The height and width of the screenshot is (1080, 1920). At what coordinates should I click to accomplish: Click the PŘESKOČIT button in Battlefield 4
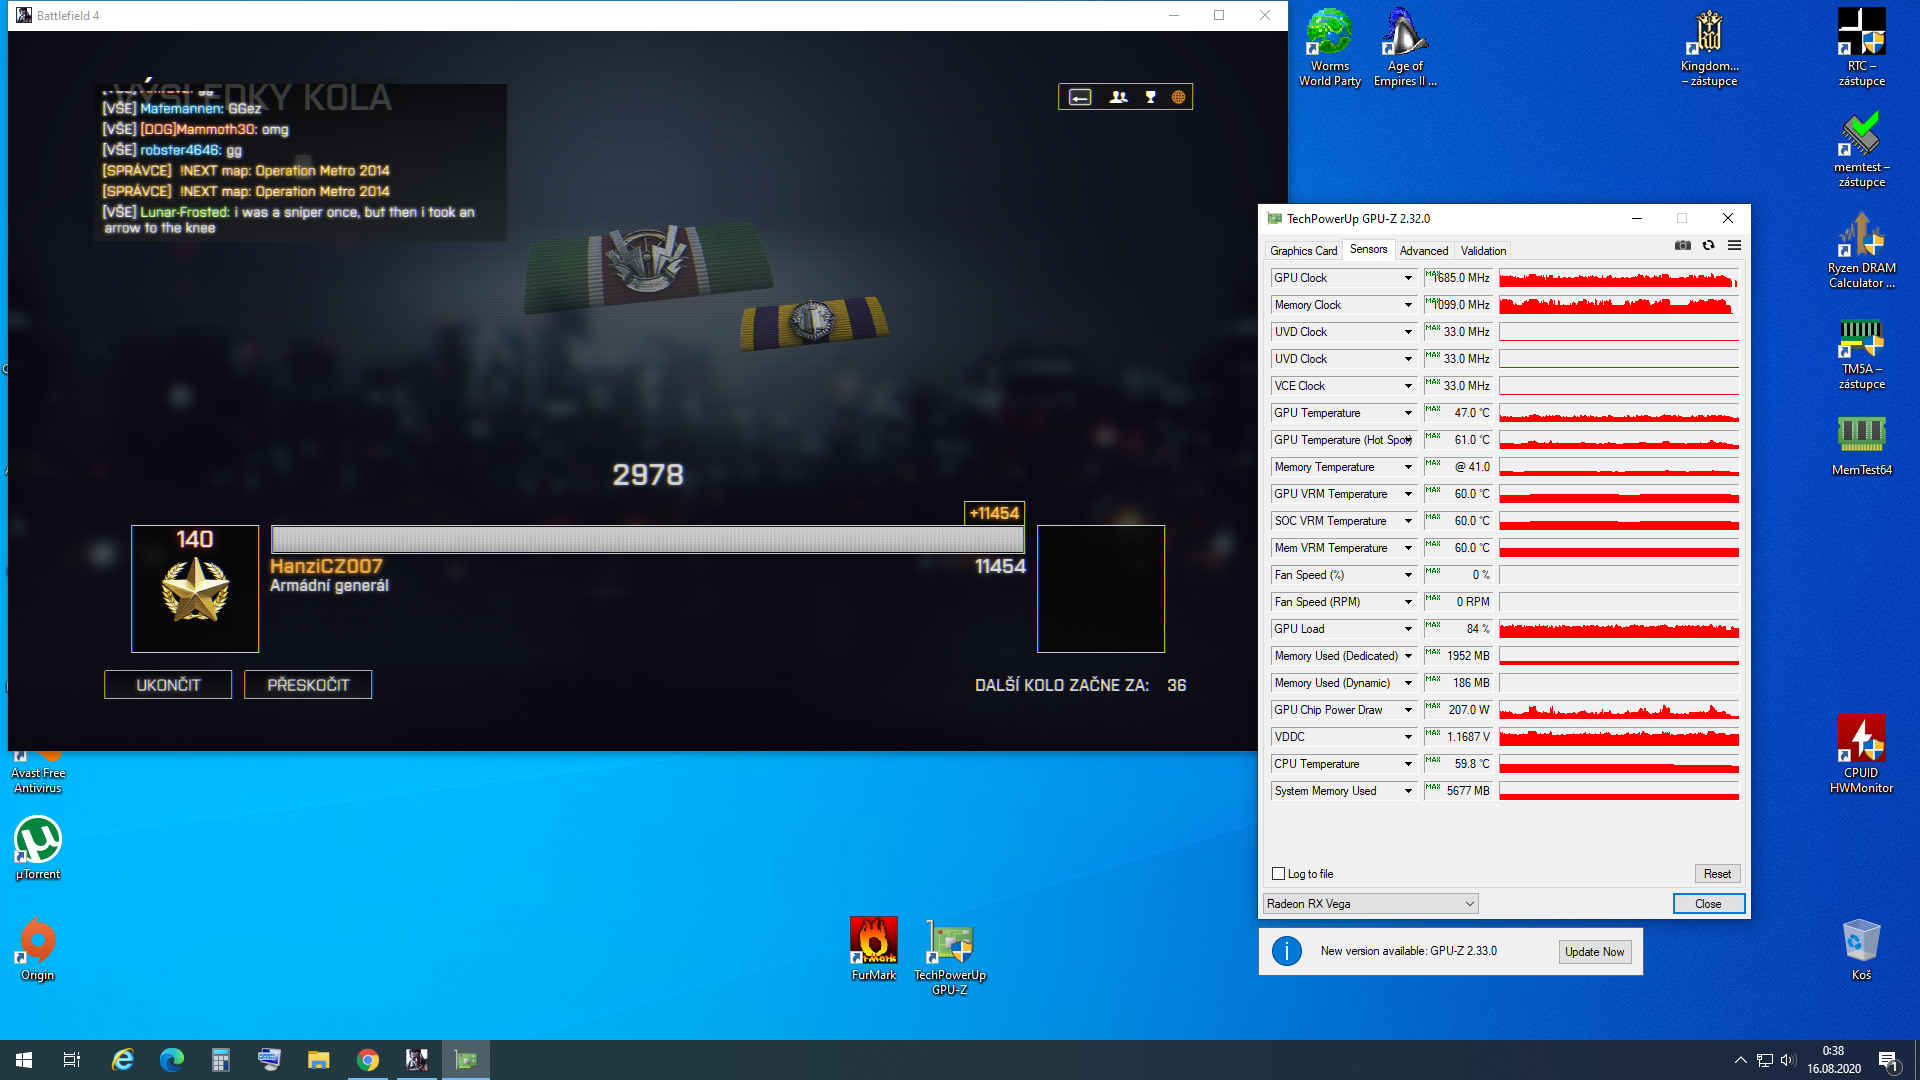point(308,685)
